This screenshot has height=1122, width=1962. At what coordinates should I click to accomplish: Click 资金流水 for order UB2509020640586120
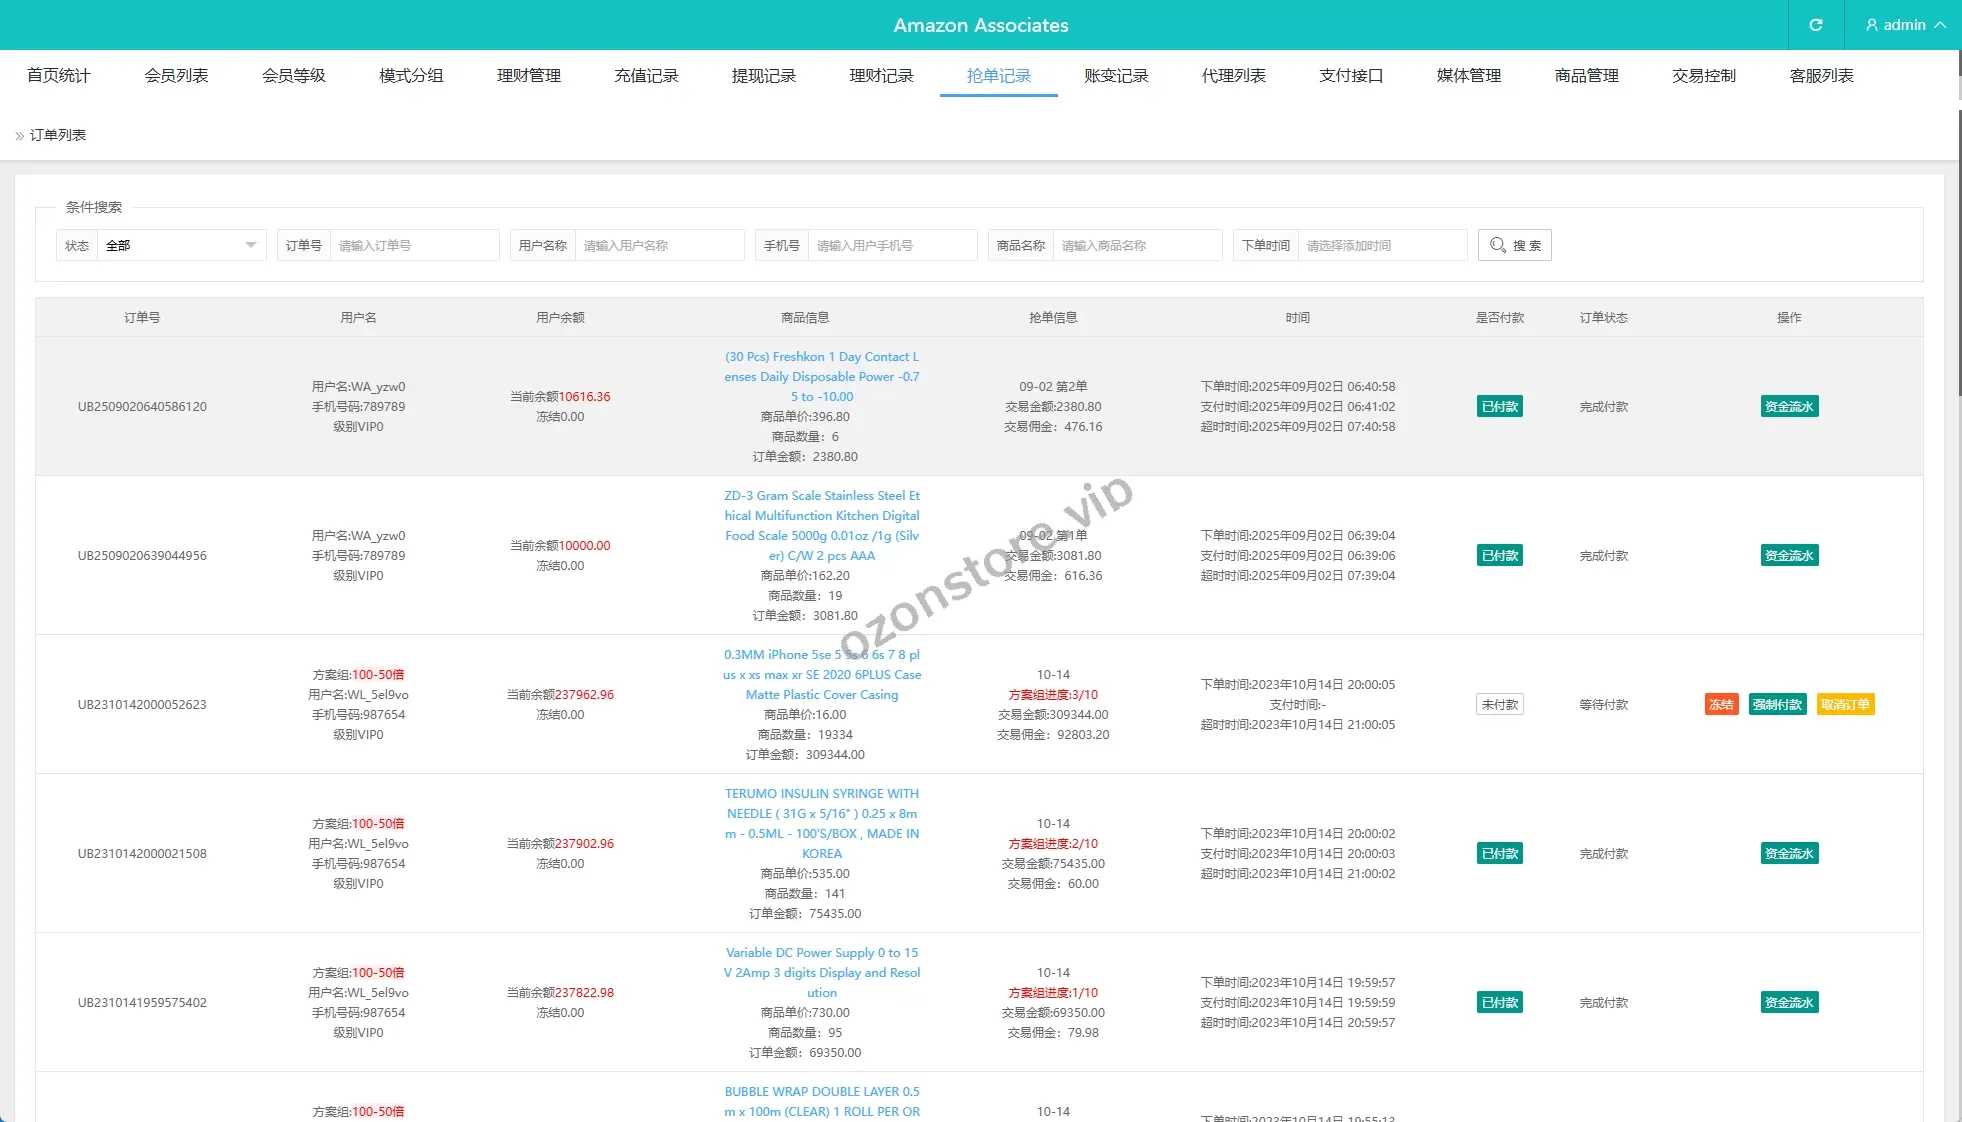(1789, 406)
